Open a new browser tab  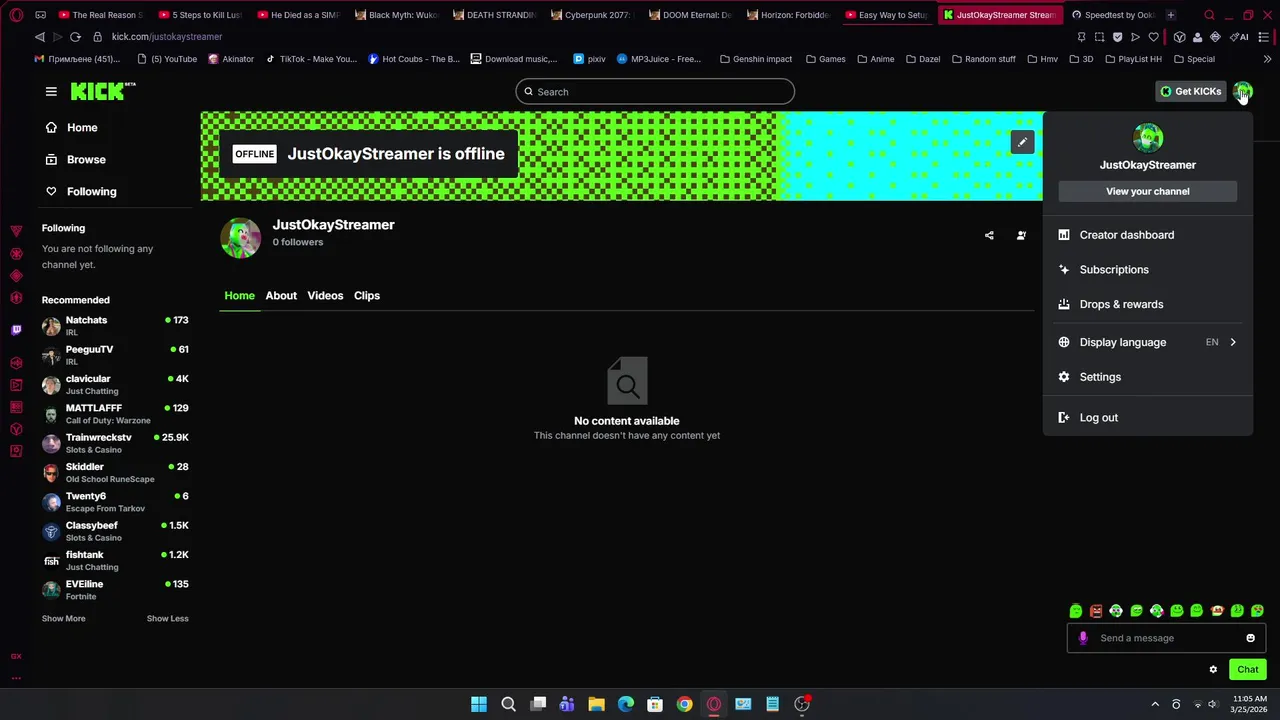(x=1170, y=15)
